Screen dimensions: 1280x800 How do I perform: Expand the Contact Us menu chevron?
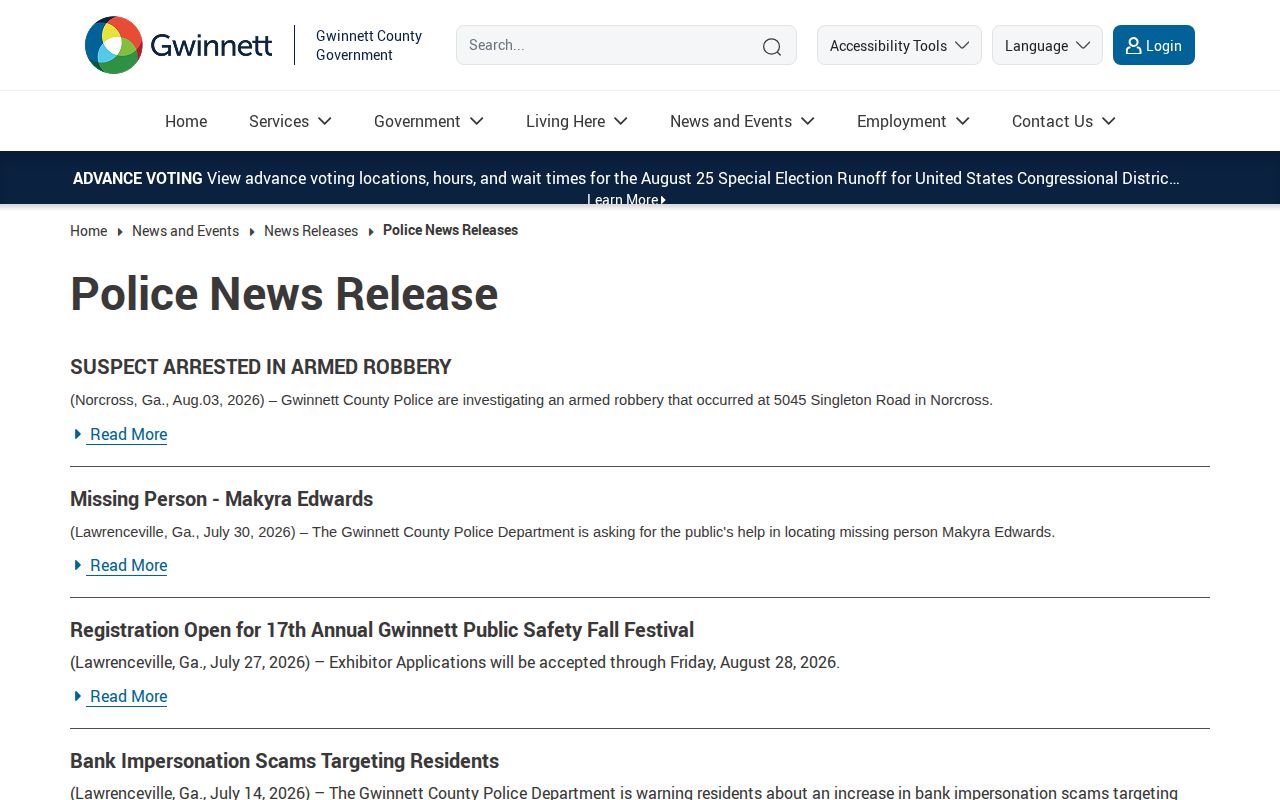[x=1109, y=121]
